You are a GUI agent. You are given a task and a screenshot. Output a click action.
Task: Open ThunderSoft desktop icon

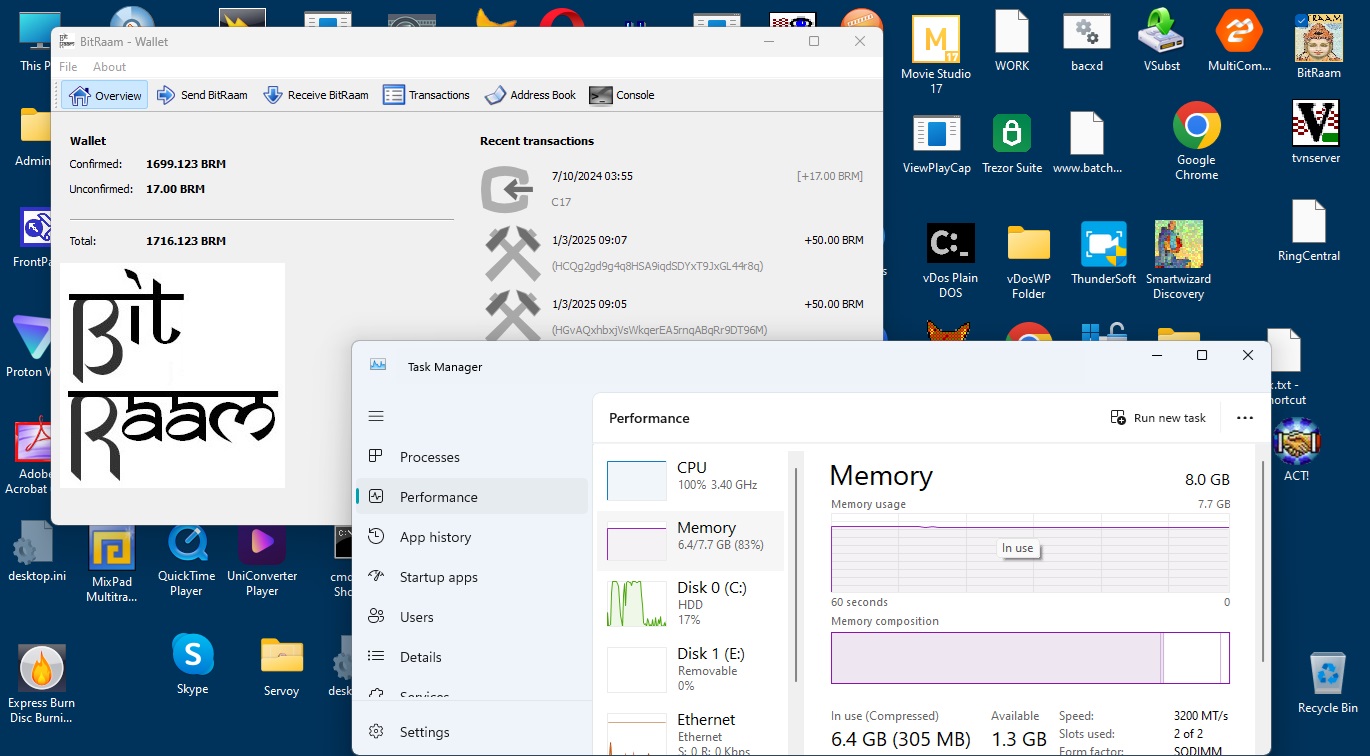[1104, 254]
